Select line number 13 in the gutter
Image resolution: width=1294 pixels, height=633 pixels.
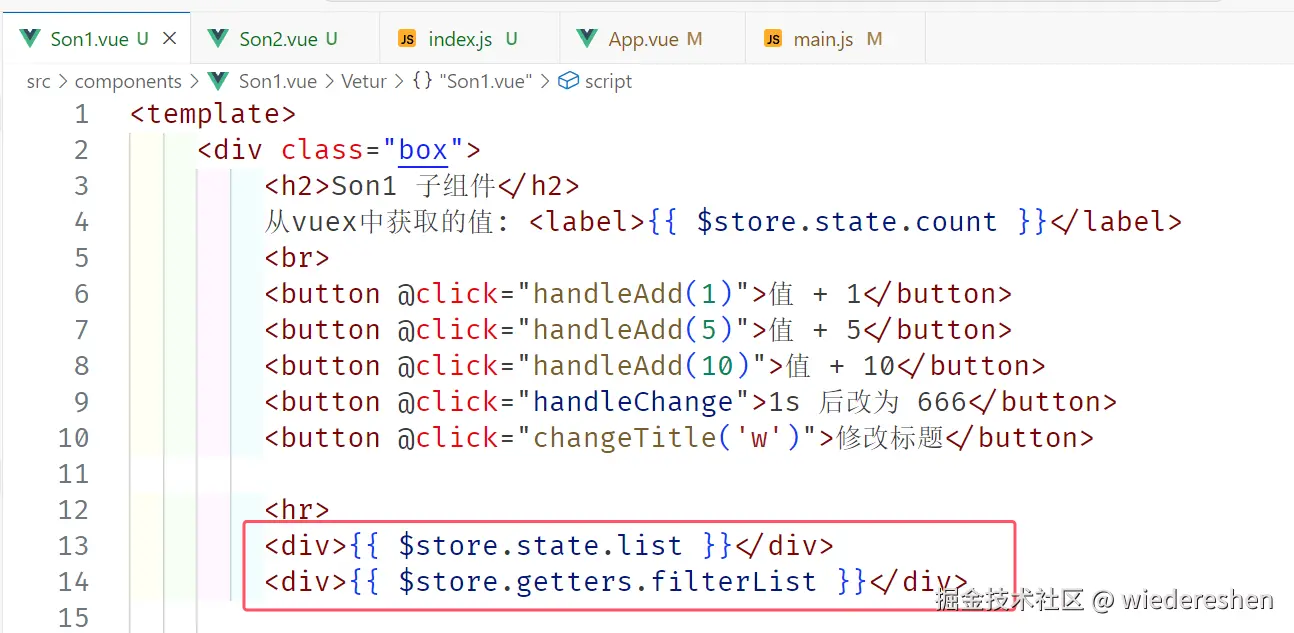[73, 545]
